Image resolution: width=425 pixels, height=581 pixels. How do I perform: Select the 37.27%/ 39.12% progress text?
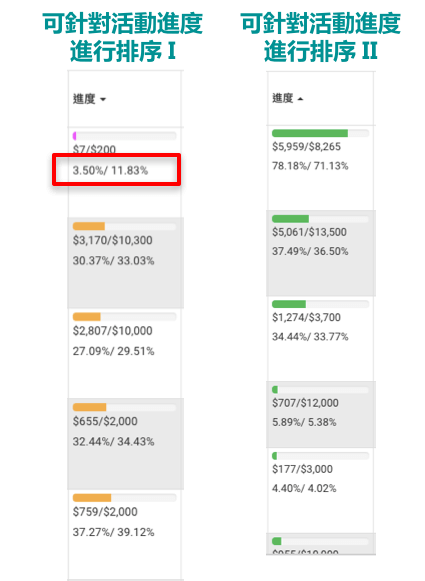point(113,532)
